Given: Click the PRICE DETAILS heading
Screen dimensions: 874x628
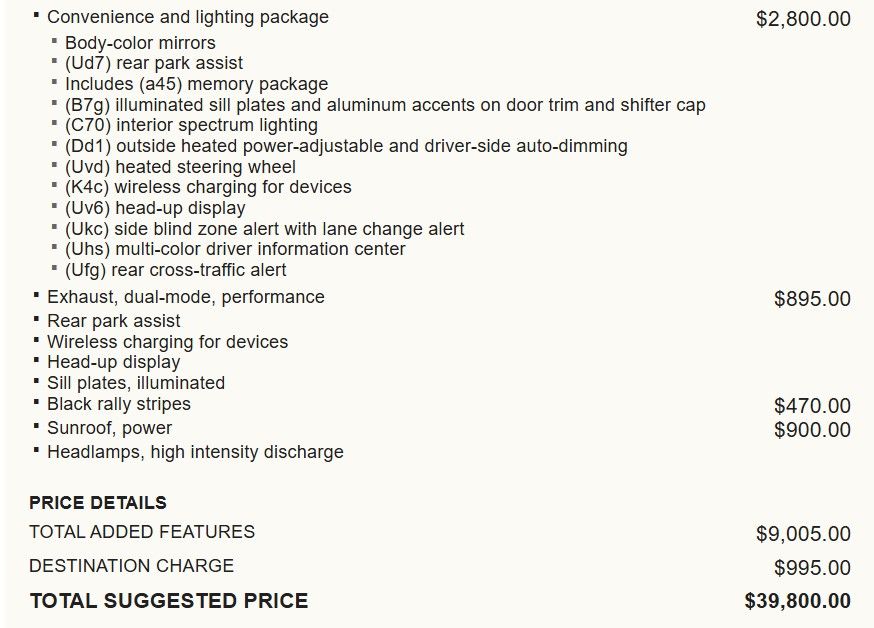Looking at the screenshot, I should coord(98,503).
